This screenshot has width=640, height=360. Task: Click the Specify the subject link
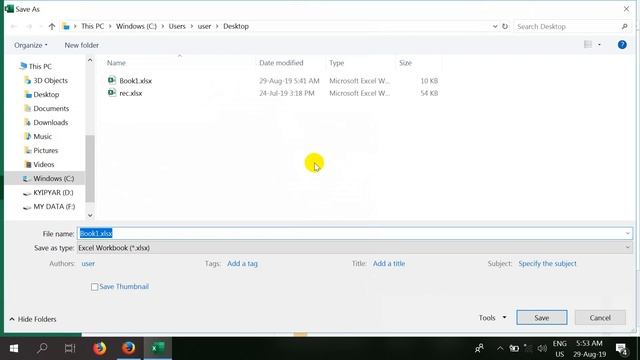pos(547,264)
